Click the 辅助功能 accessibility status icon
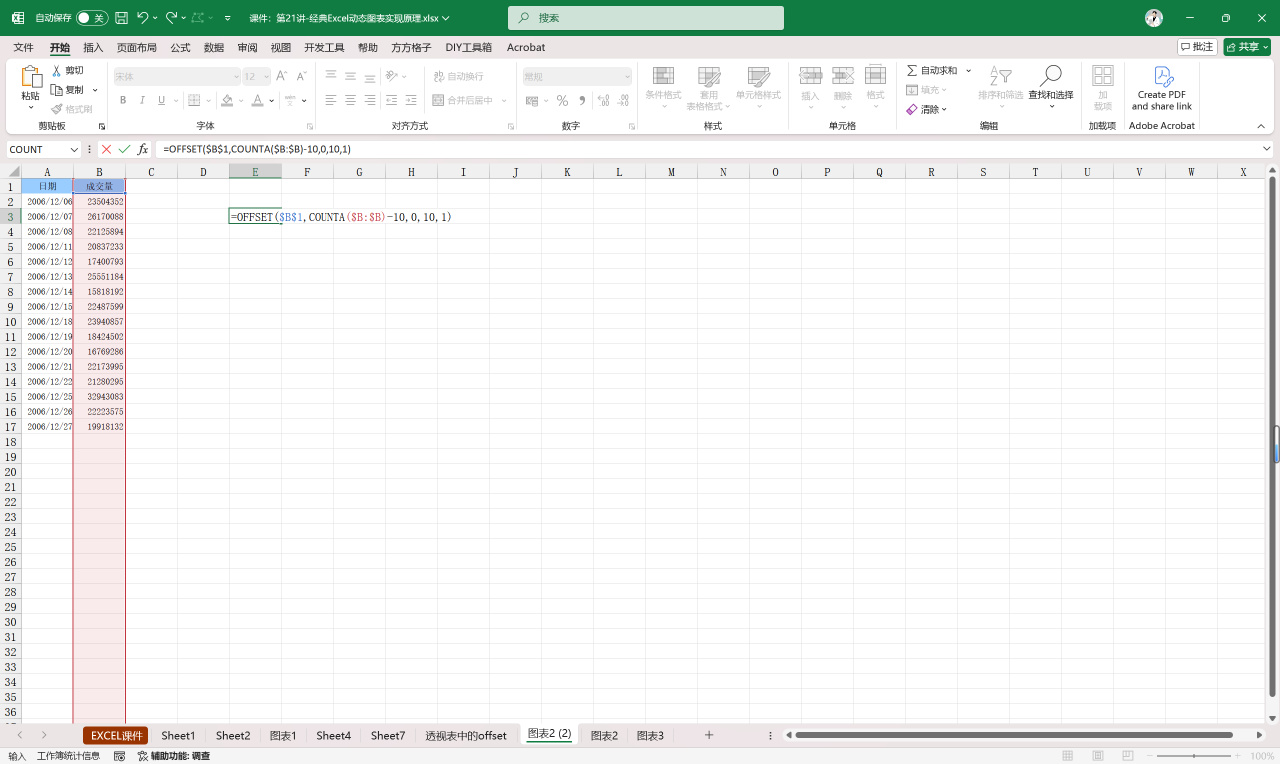 pyautogui.click(x=143, y=756)
